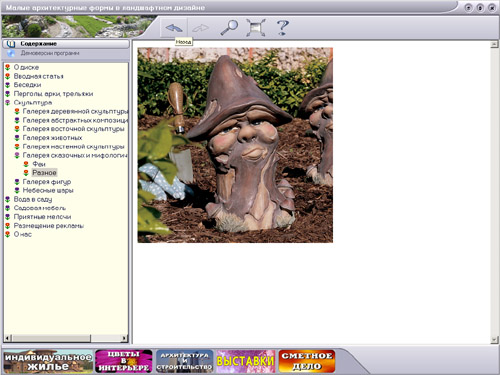Click contents tree scroll right arrow
This screenshot has height=375, width=500.
124,338
